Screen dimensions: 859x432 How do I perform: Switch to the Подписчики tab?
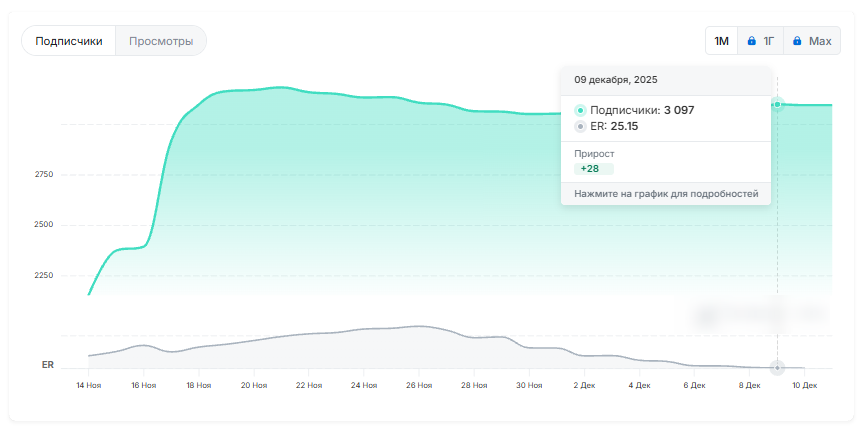point(69,41)
